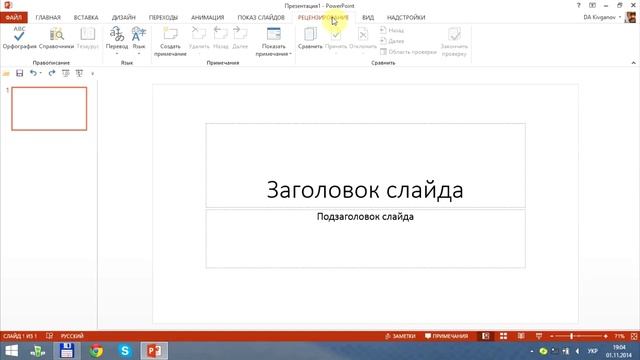Open Skype from the taskbar
Viewport: 640px width, 360px height.
(x=125, y=351)
